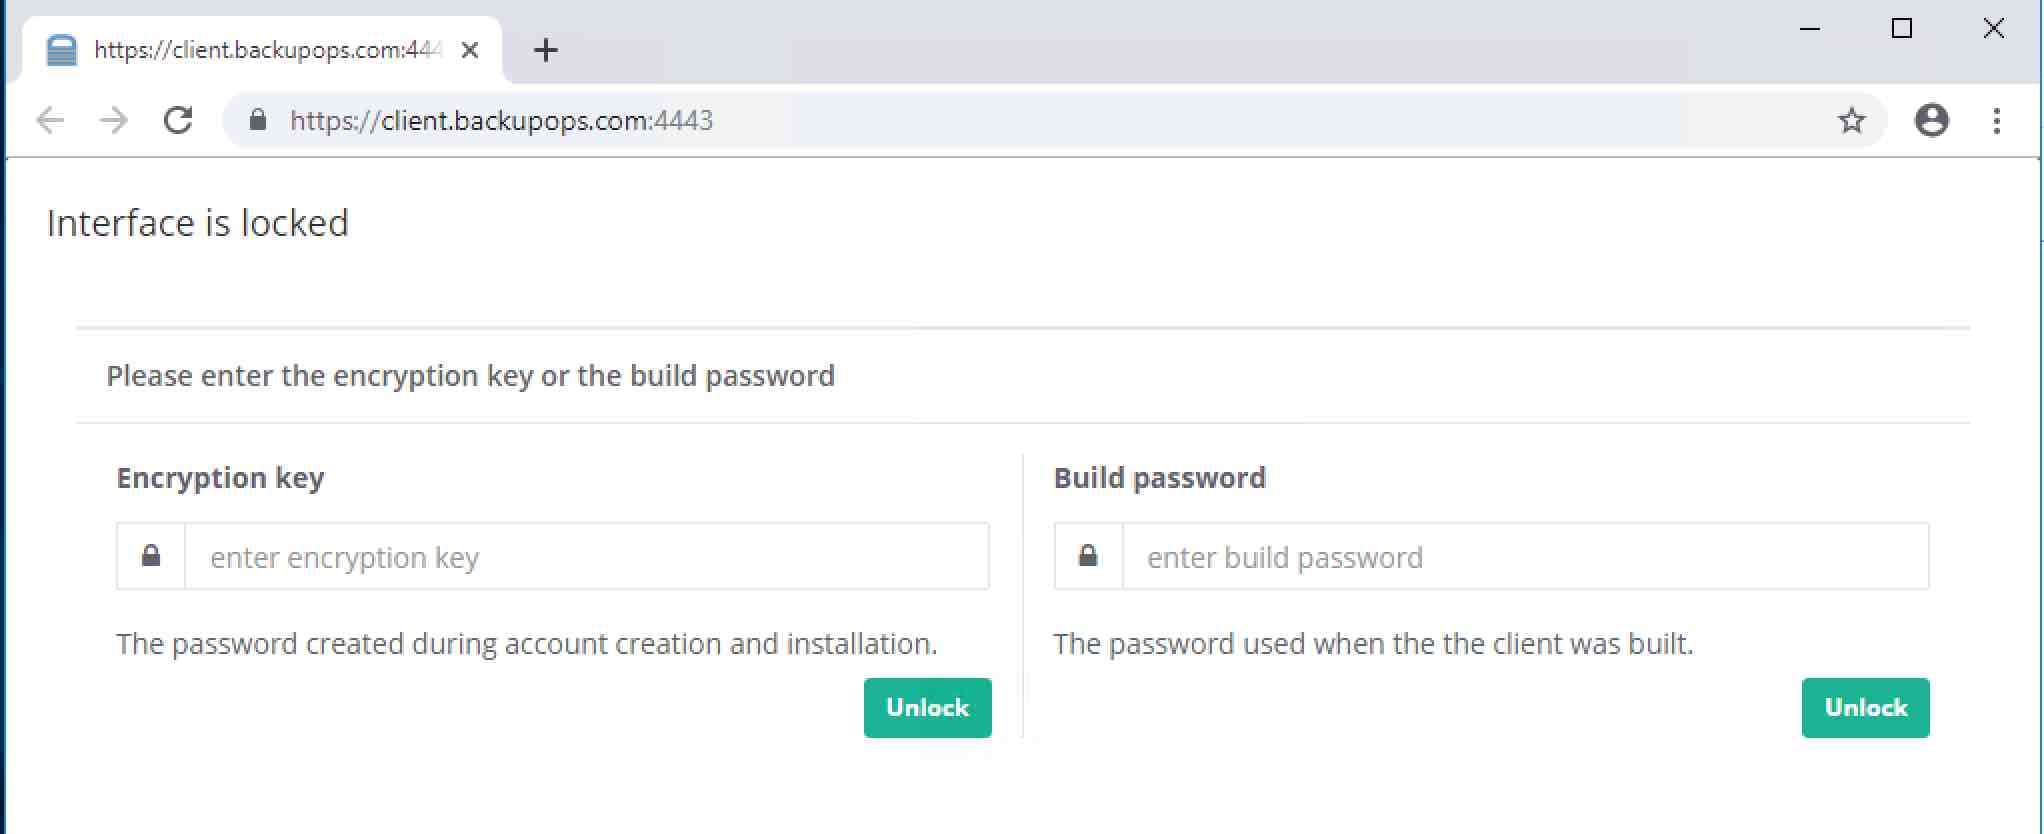Click into the build password field
Screen dimensions: 2044x834
(x=1525, y=556)
